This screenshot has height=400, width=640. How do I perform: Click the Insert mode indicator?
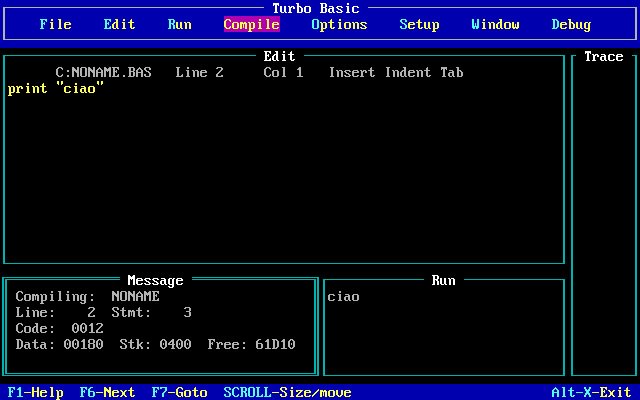(352, 73)
